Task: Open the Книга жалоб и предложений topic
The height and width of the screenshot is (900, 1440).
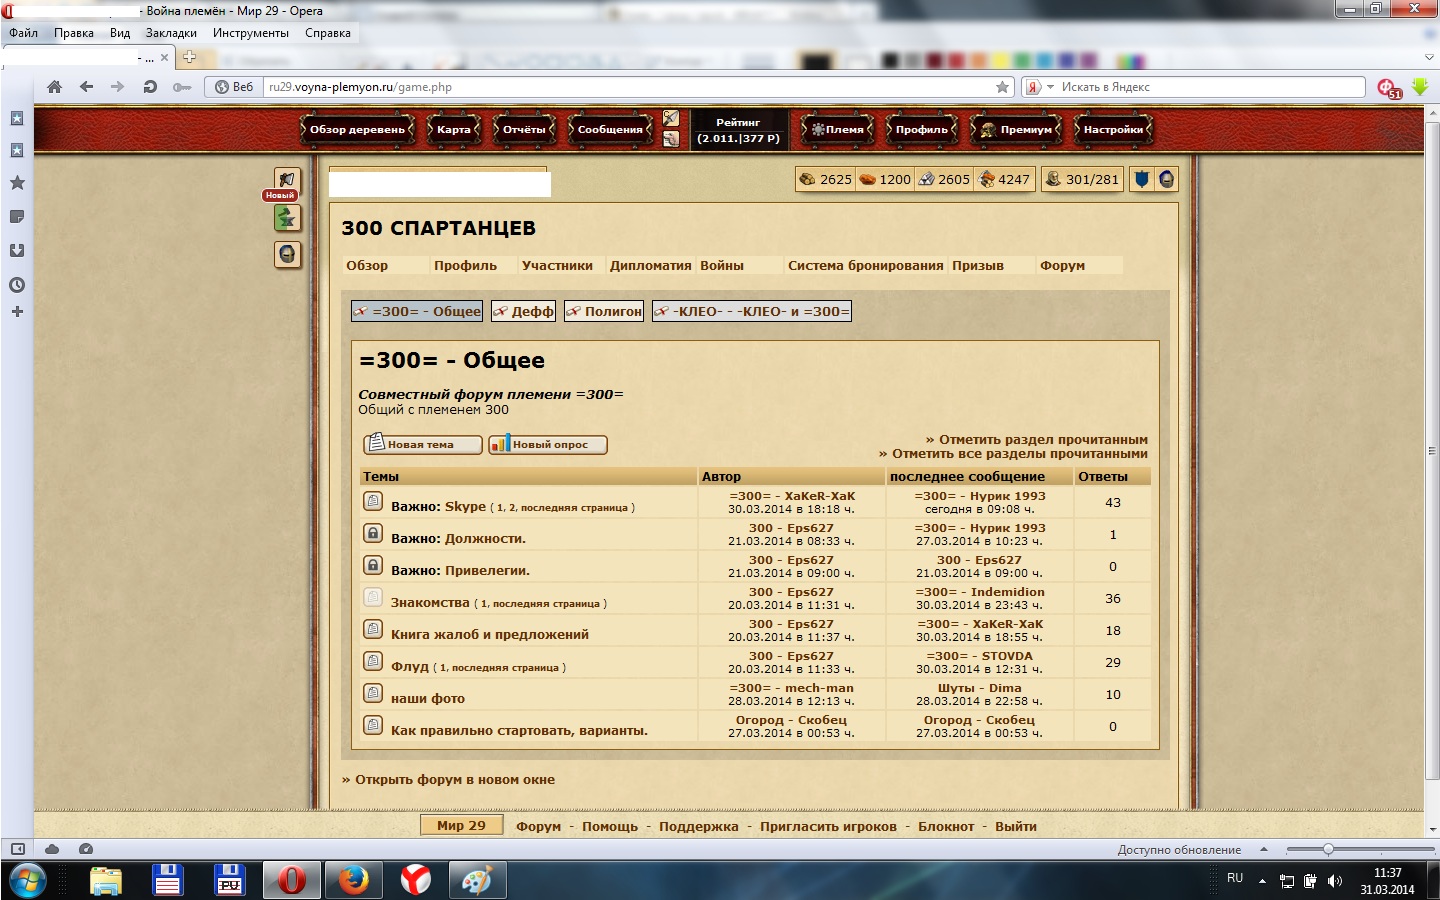Action: tap(490, 634)
